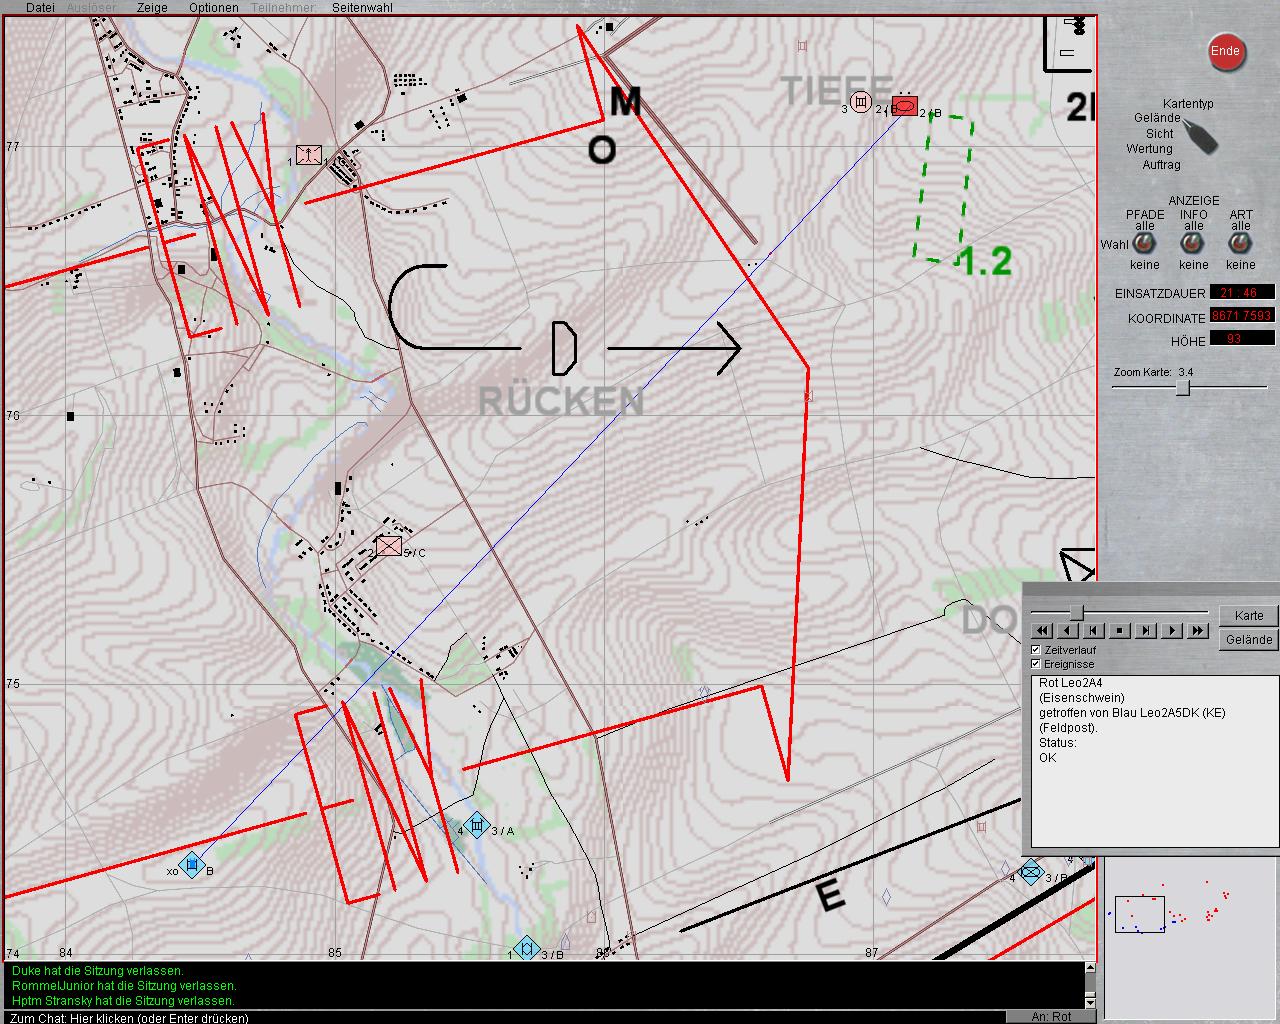
Task: Uncheck the Ereignisse checkbox
Action: coord(1036,664)
